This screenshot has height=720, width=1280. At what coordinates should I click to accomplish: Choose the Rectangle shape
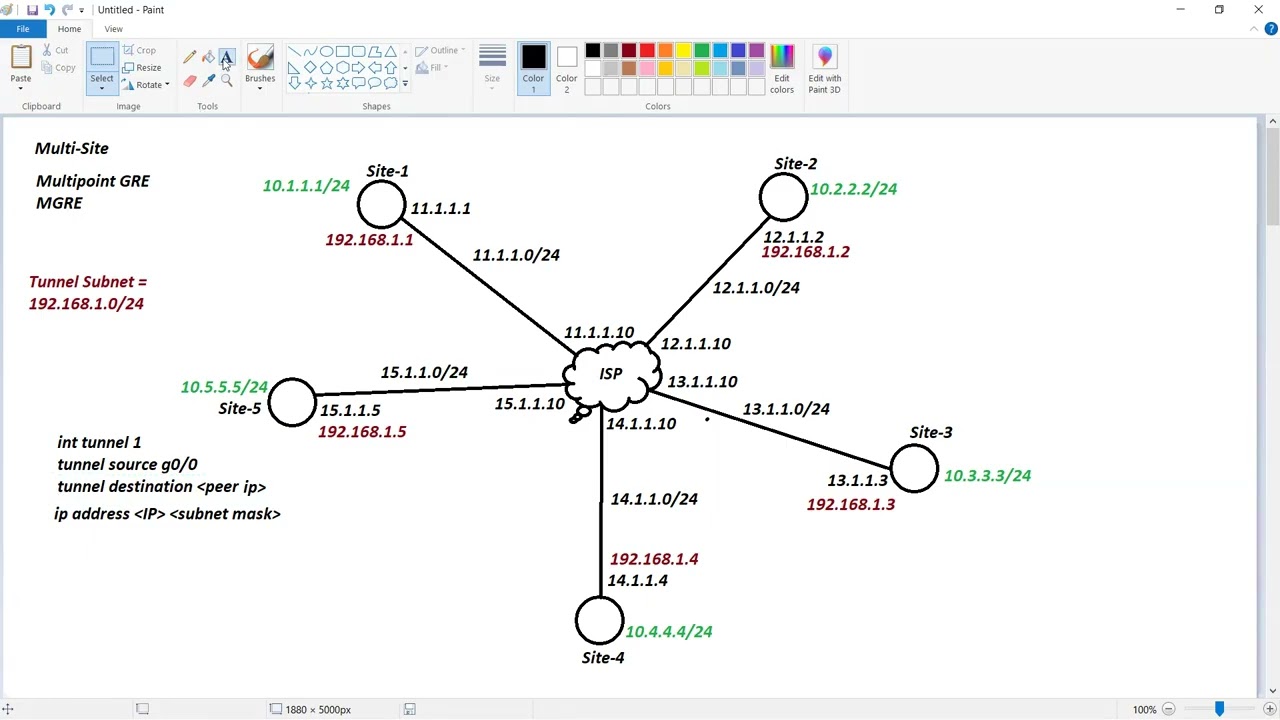tap(343, 51)
